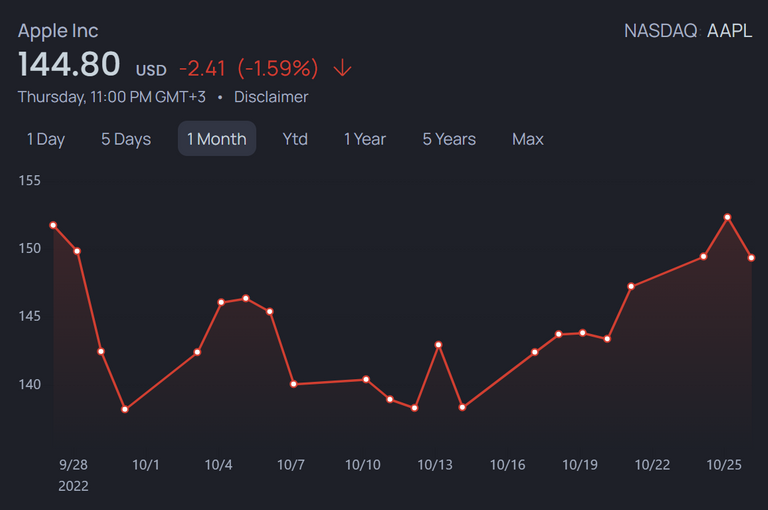Click the 145 y-axis label
768x510 pixels.
29,316
